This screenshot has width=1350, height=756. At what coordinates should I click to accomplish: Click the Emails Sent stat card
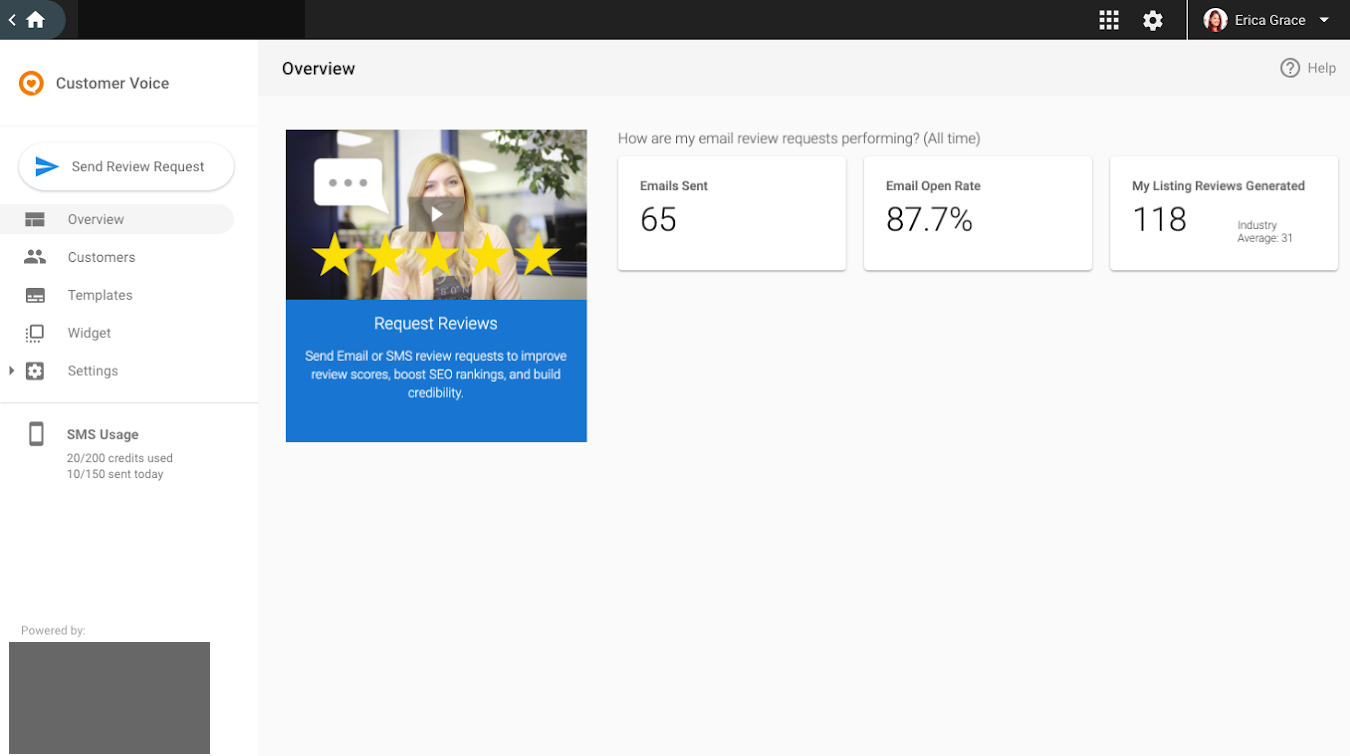click(732, 213)
